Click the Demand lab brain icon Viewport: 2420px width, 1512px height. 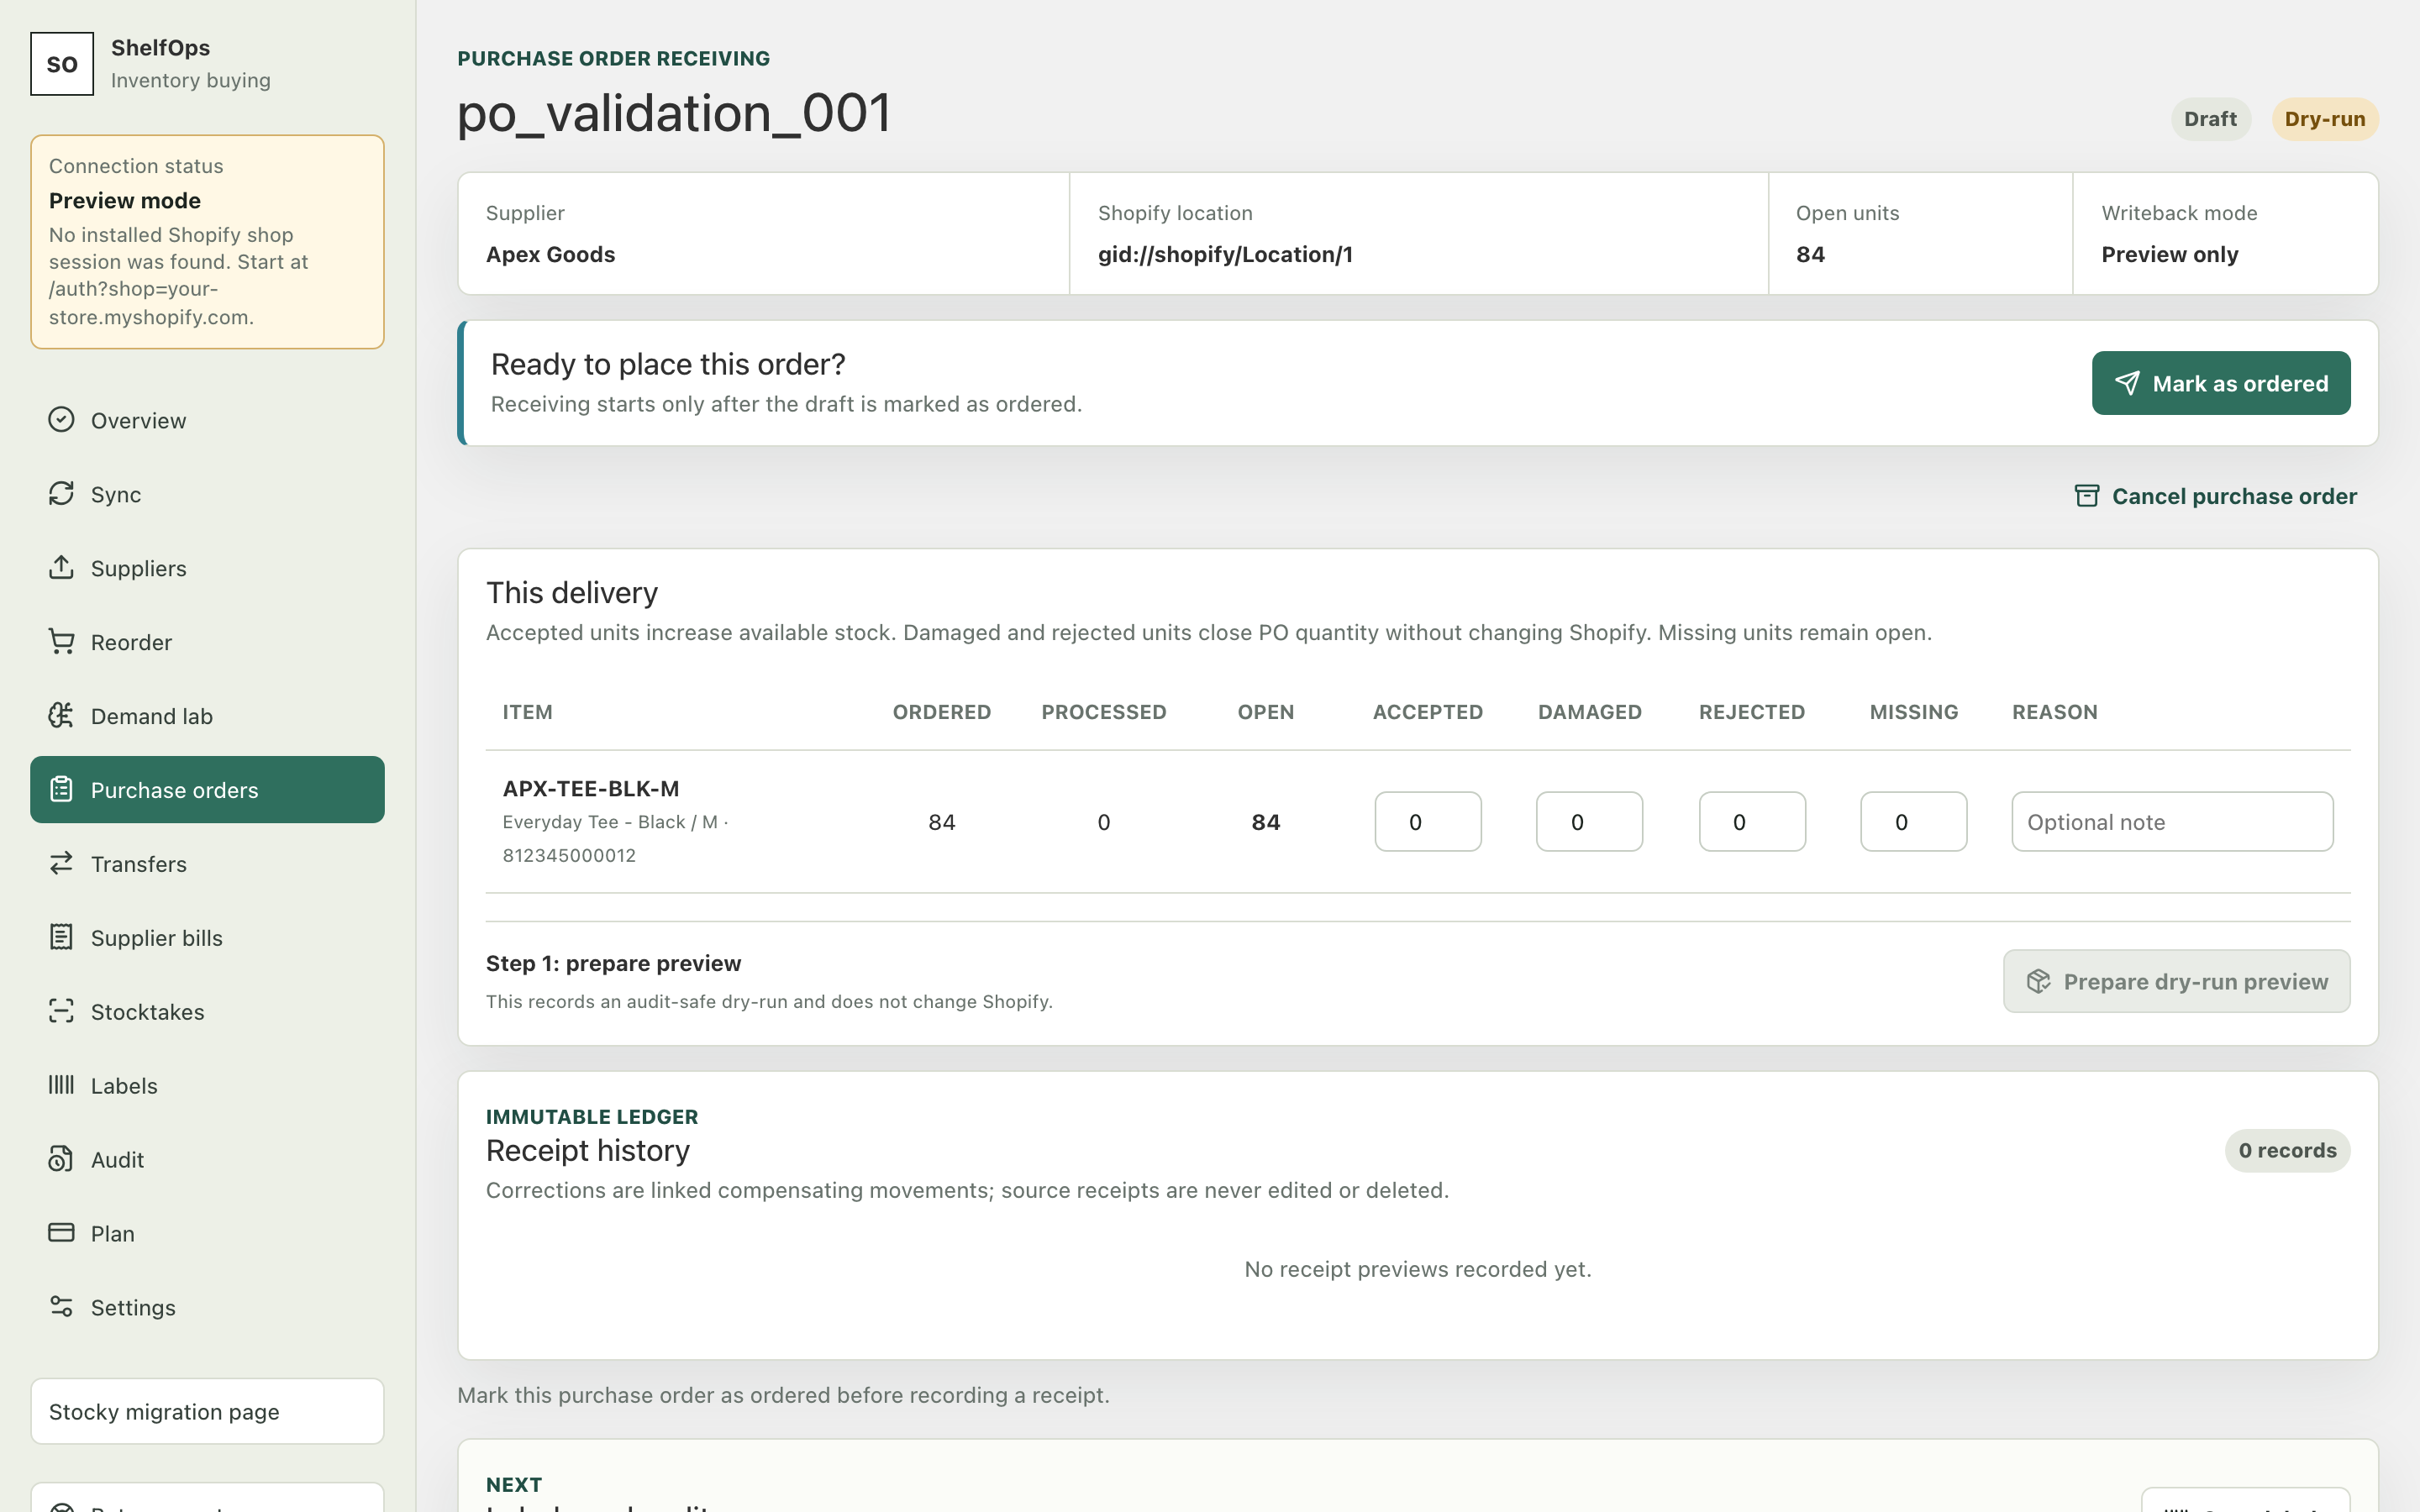tap(61, 715)
